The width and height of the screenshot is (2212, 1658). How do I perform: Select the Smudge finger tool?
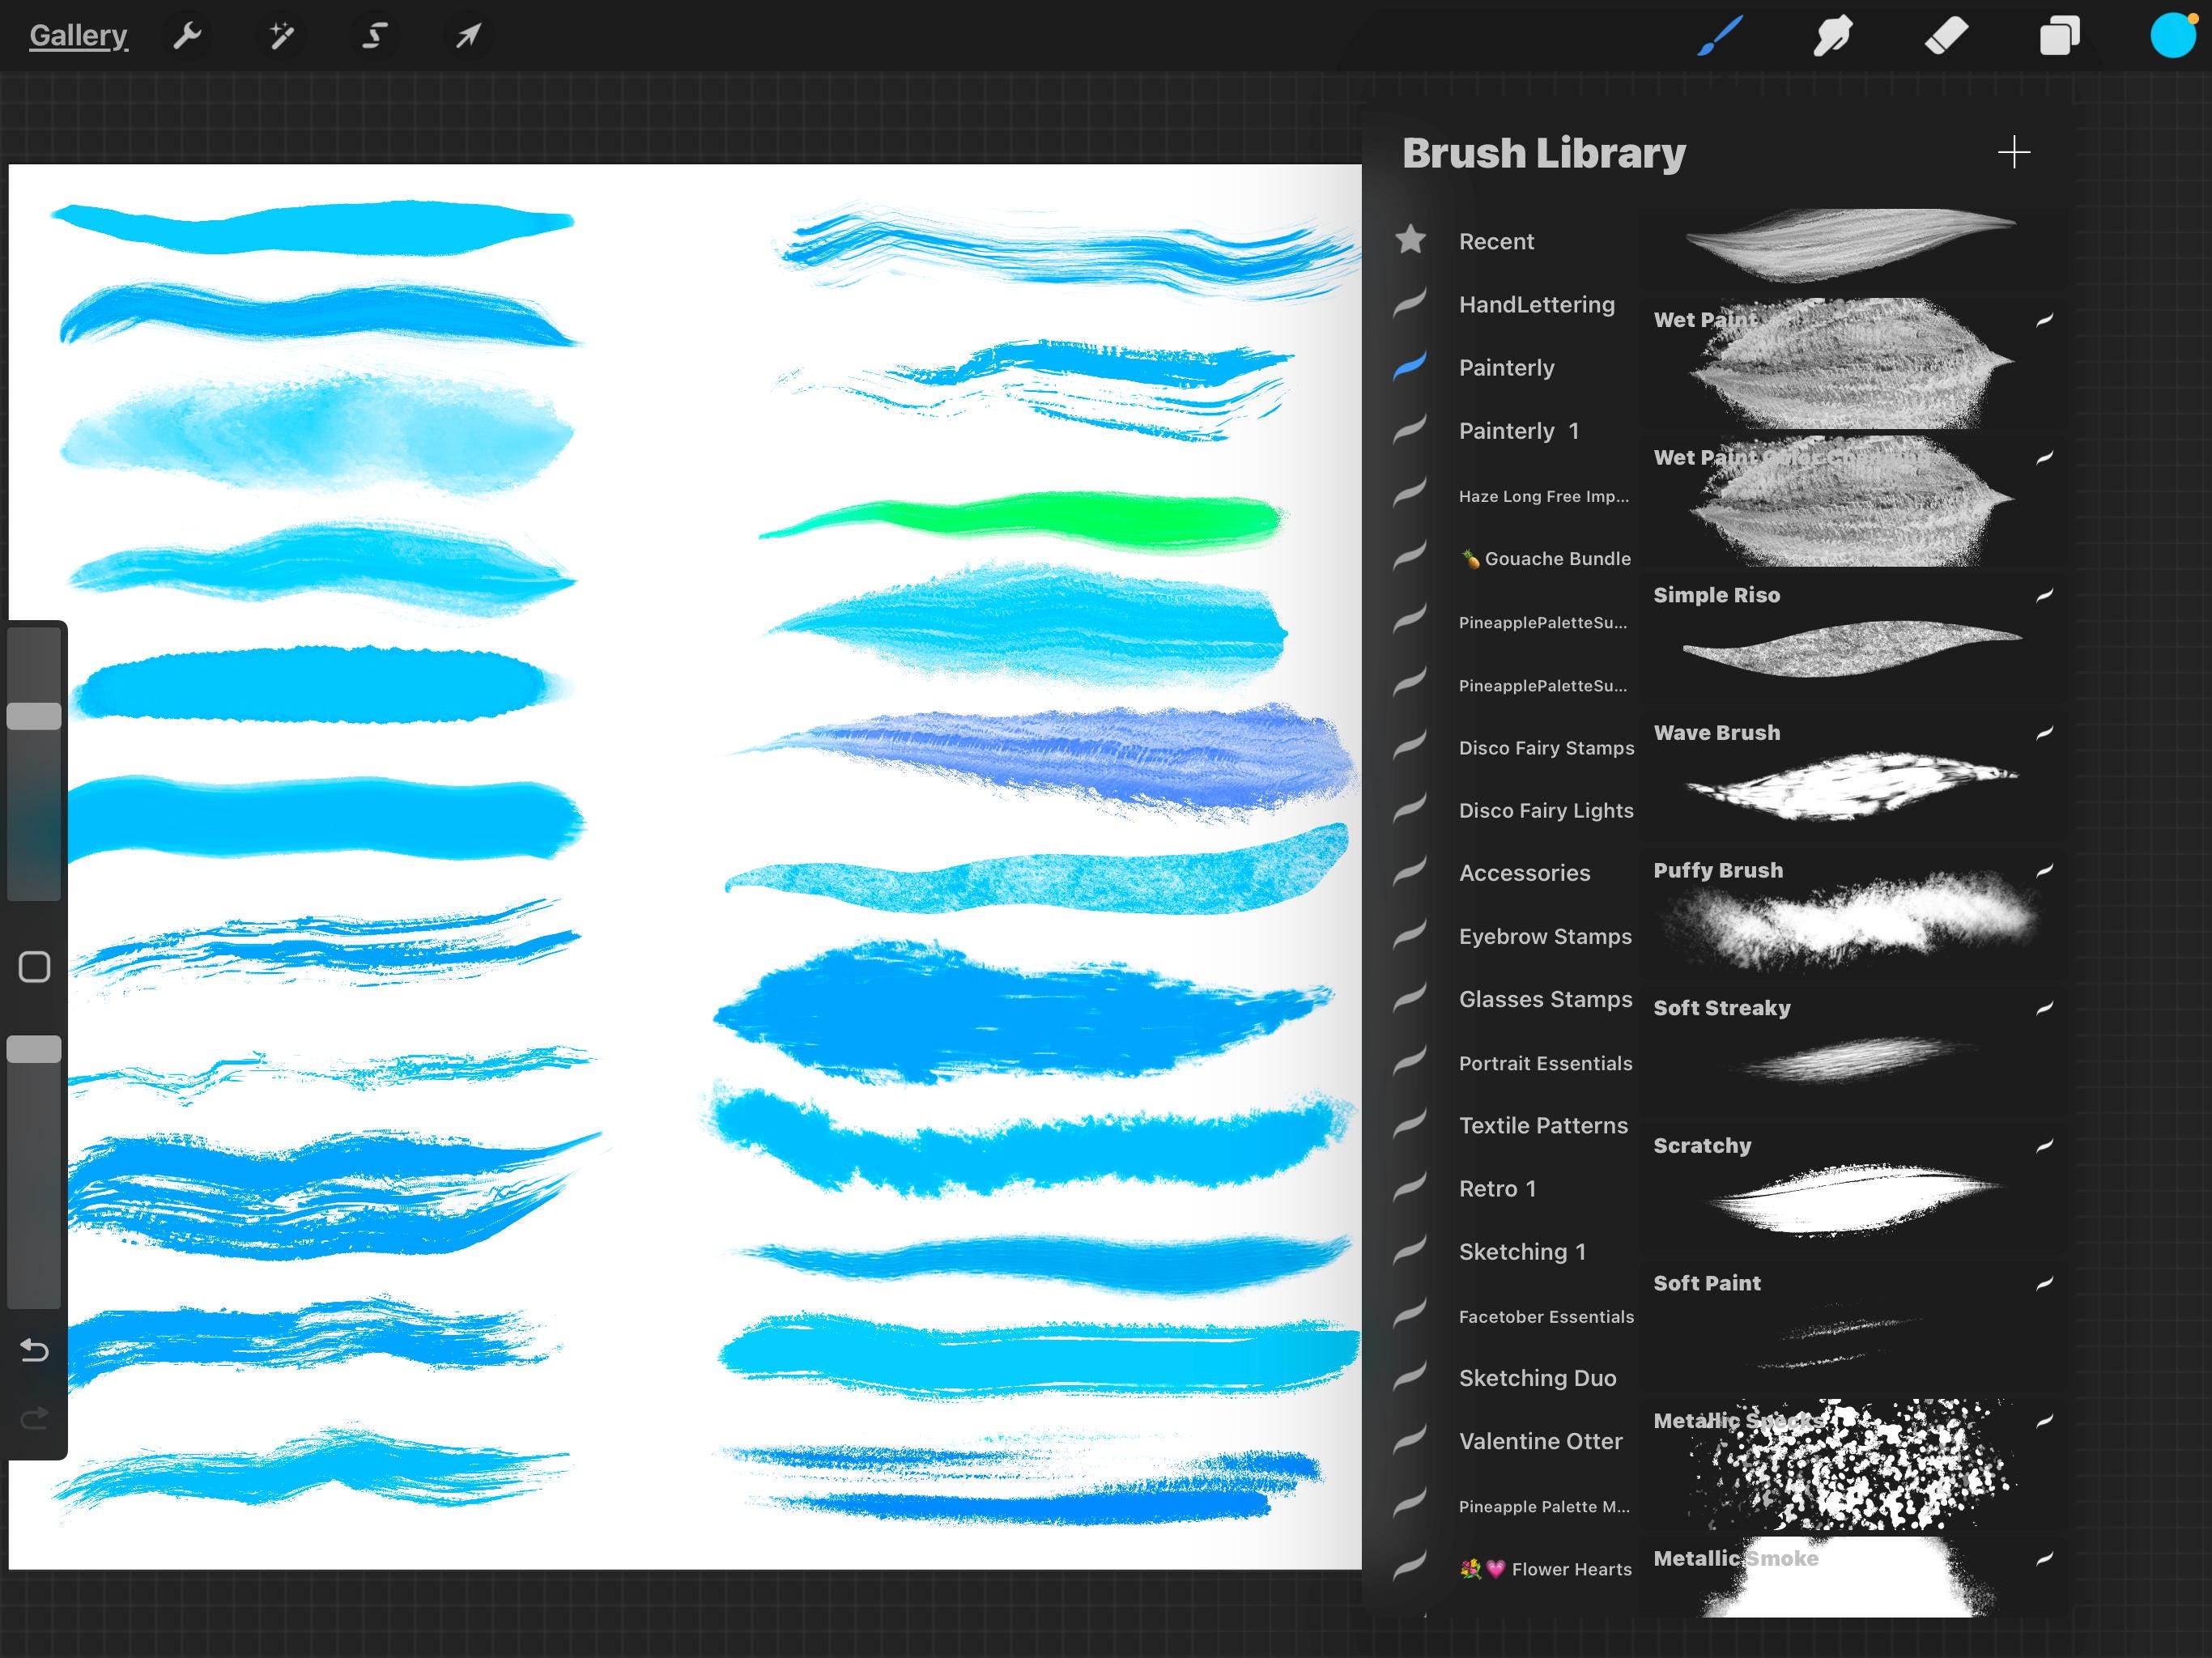click(1832, 36)
